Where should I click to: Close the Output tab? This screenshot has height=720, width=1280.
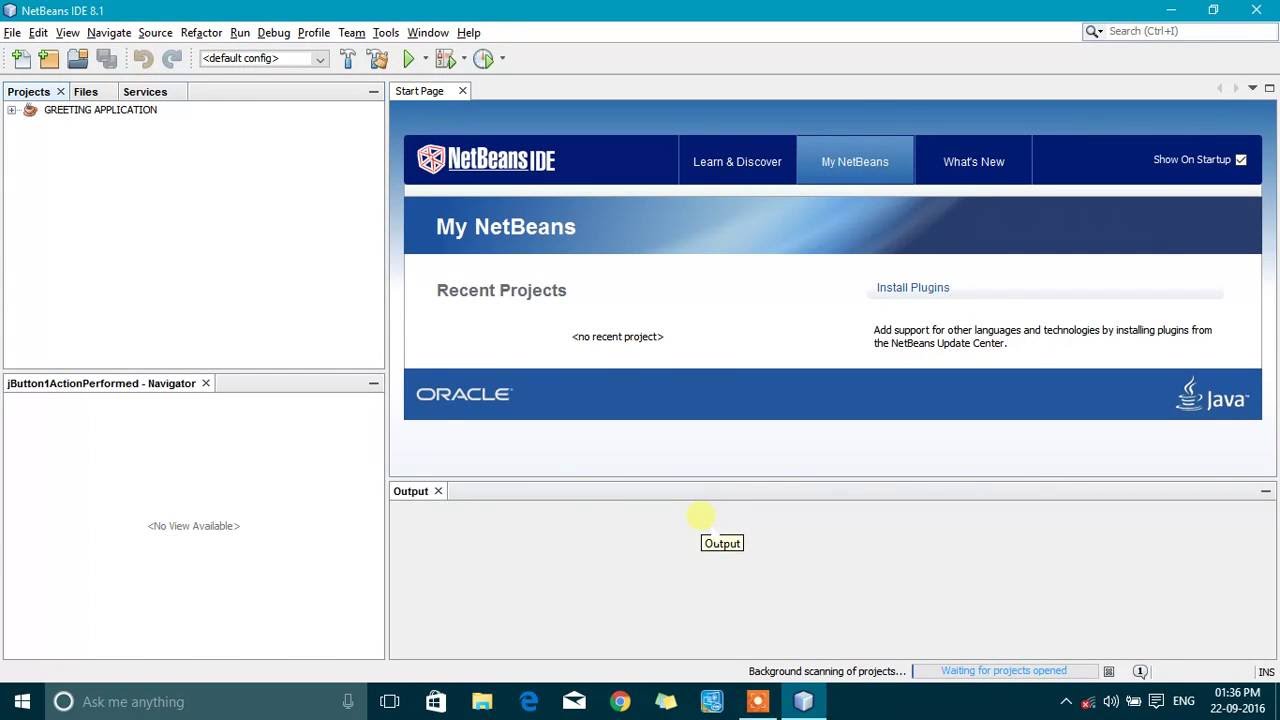click(x=438, y=491)
